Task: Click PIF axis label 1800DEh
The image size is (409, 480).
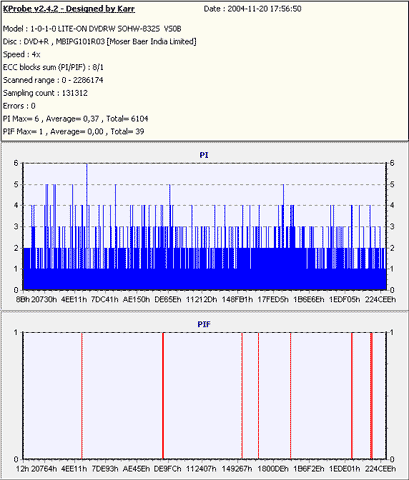Action: (273, 469)
